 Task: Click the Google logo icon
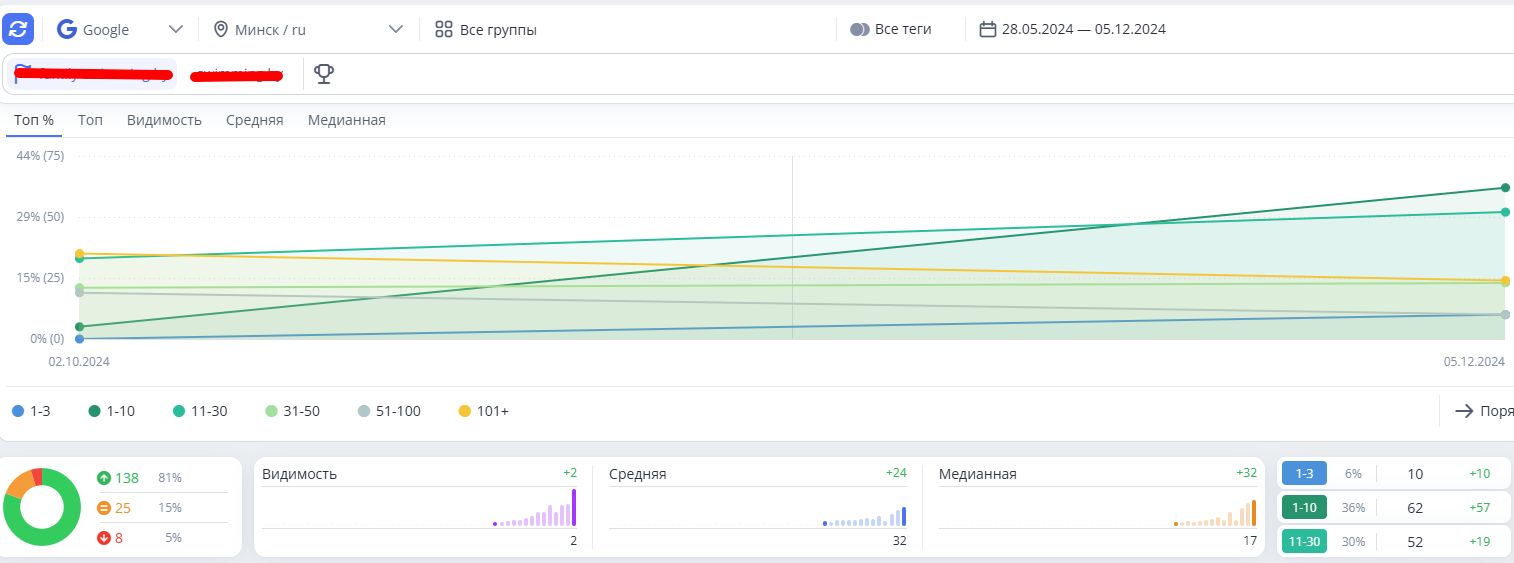67,29
